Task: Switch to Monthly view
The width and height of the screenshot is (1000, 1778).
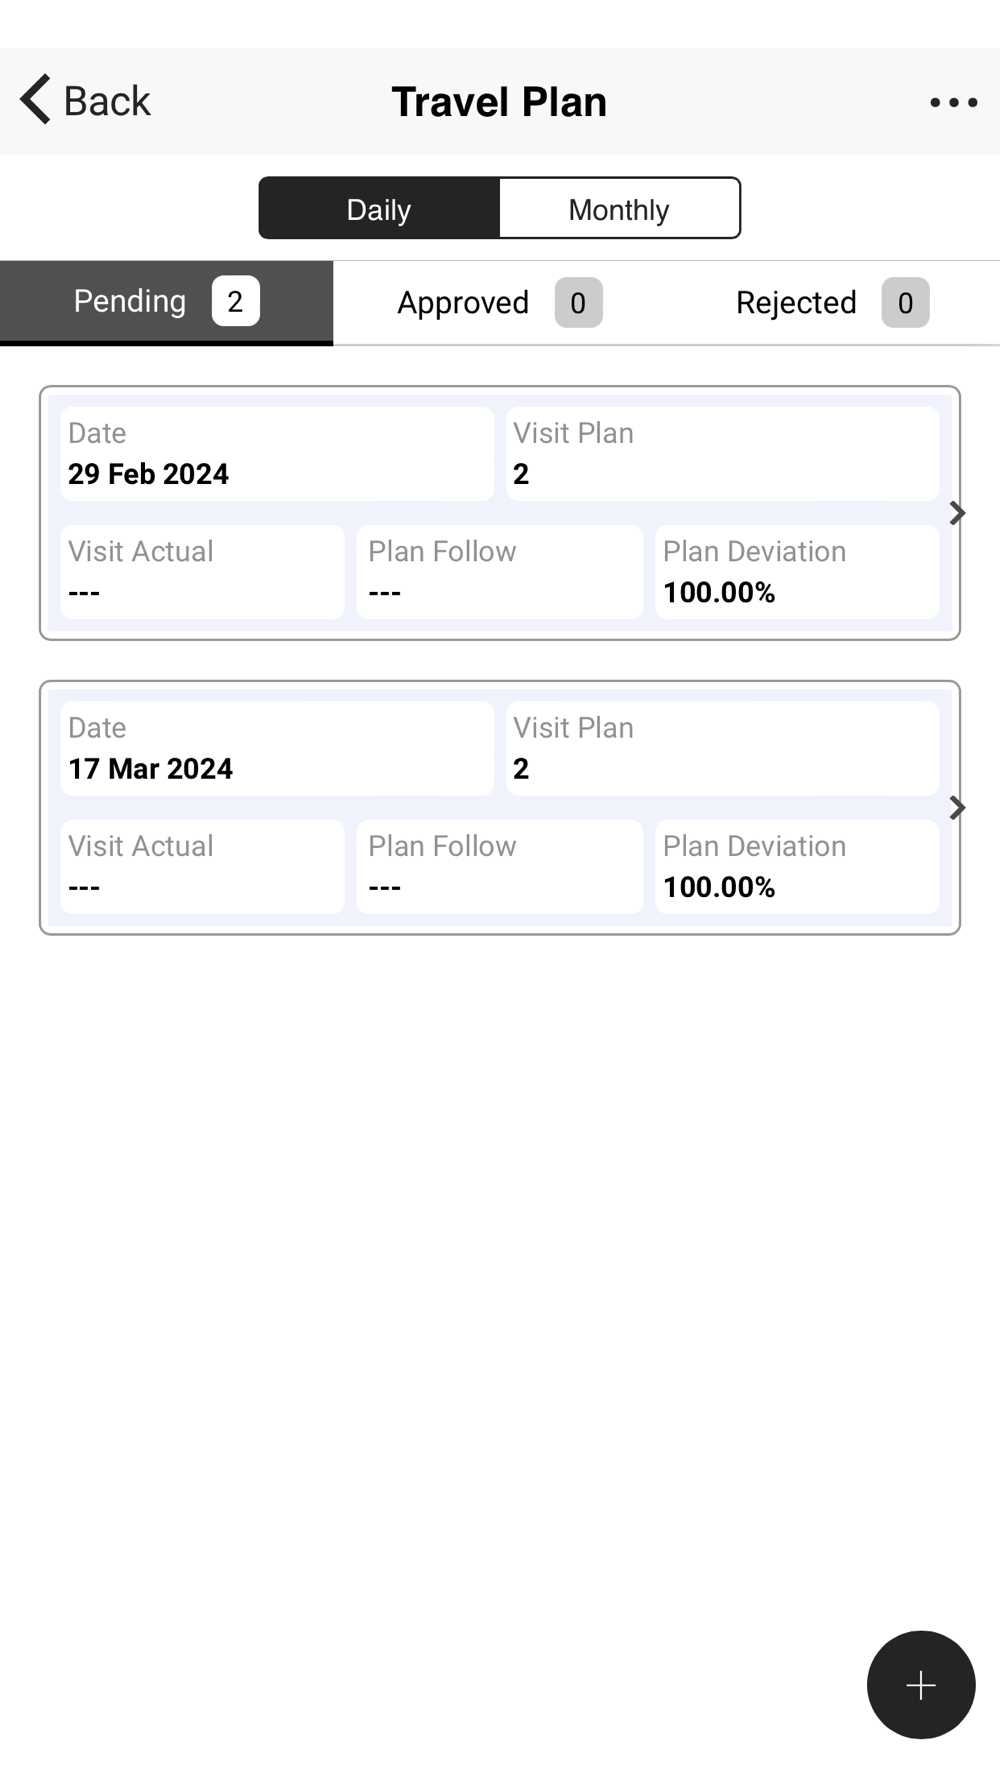Action: point(619,209)
